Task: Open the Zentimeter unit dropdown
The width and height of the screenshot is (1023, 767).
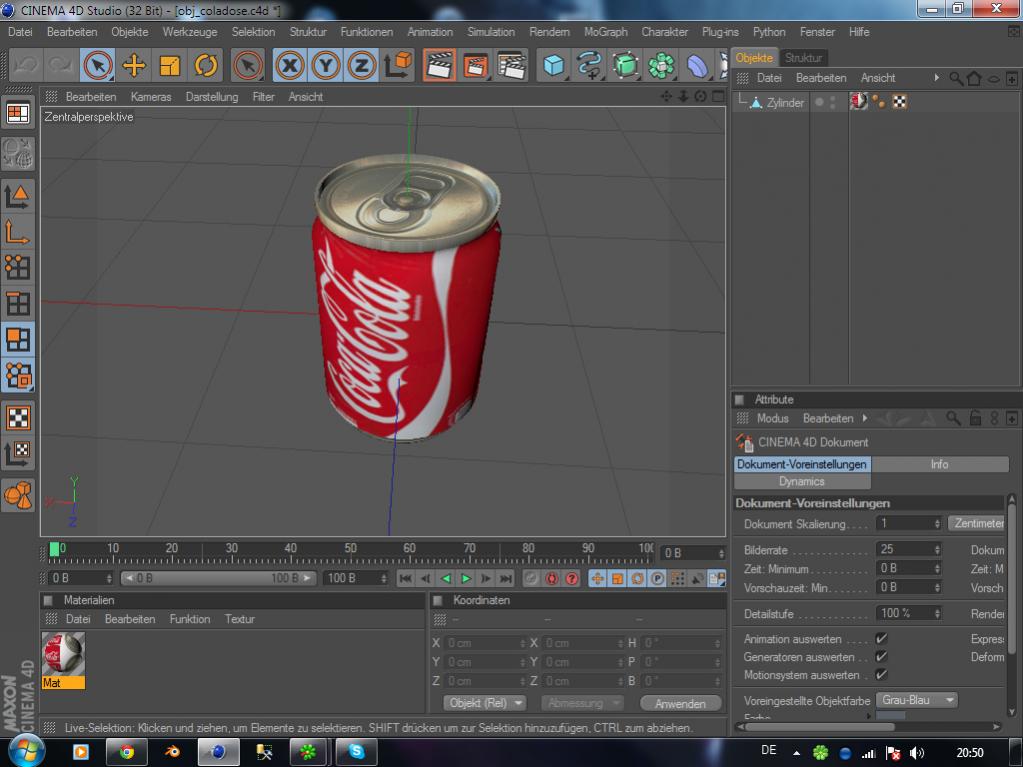Action: [977, 523]
